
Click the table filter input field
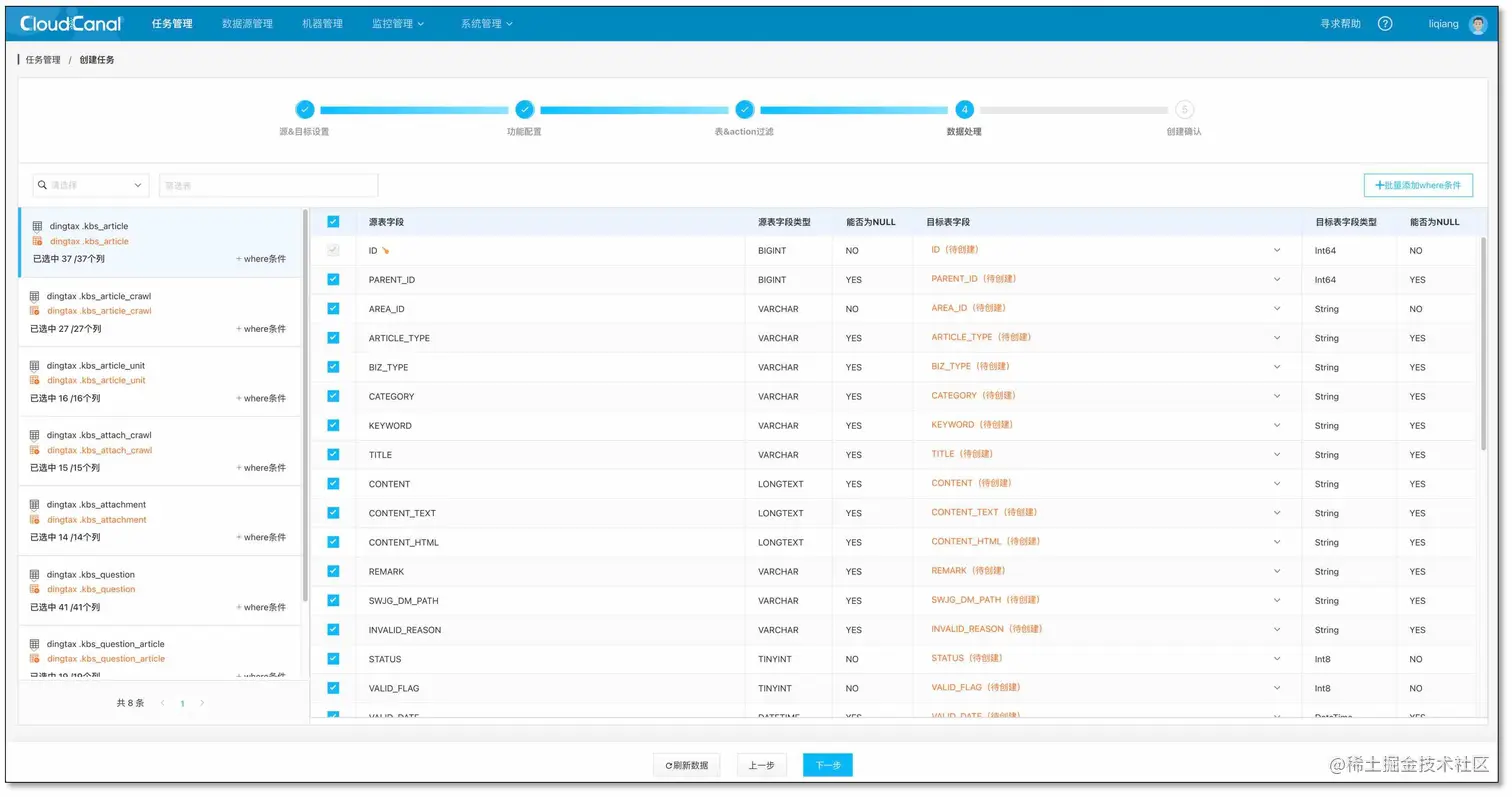[269, 185]
